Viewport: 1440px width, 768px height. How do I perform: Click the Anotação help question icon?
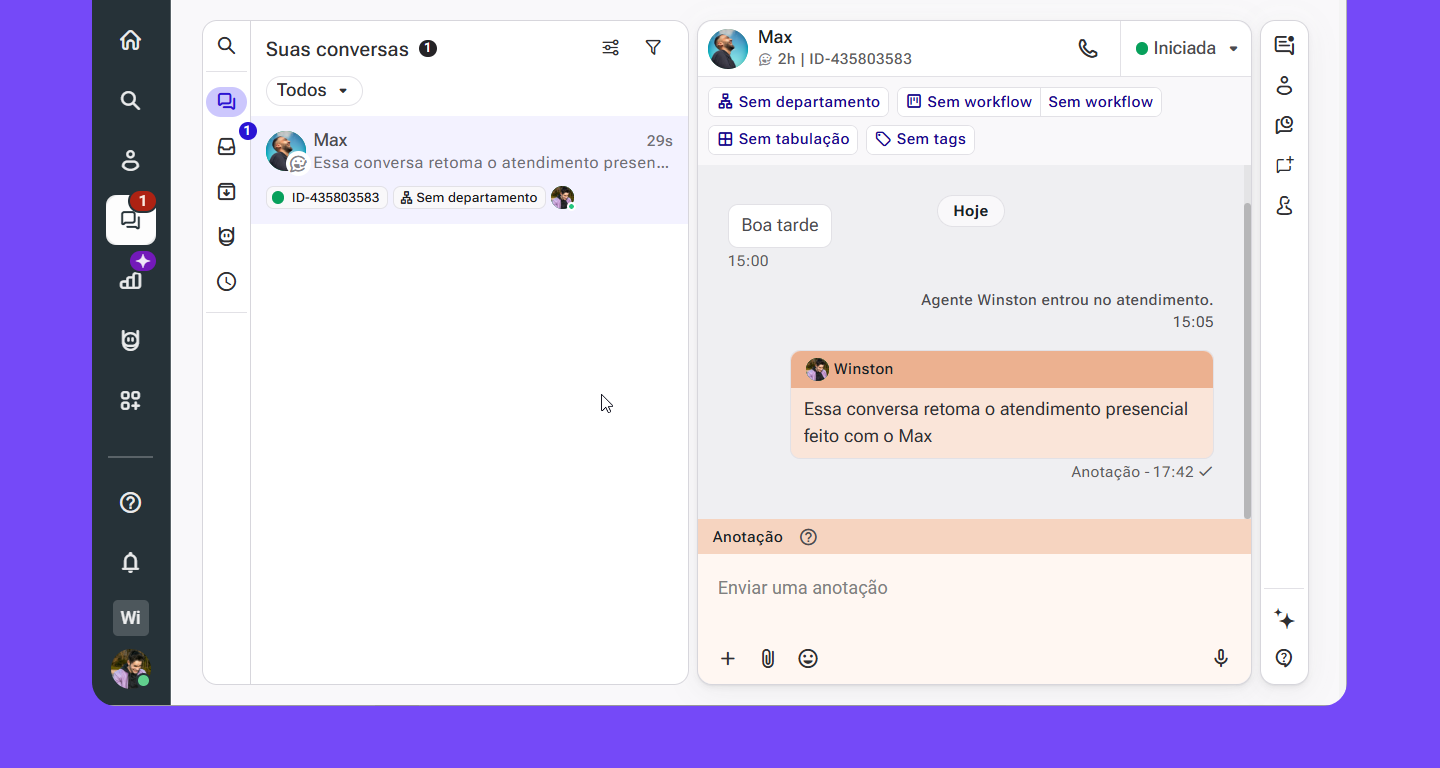point(809,537)
